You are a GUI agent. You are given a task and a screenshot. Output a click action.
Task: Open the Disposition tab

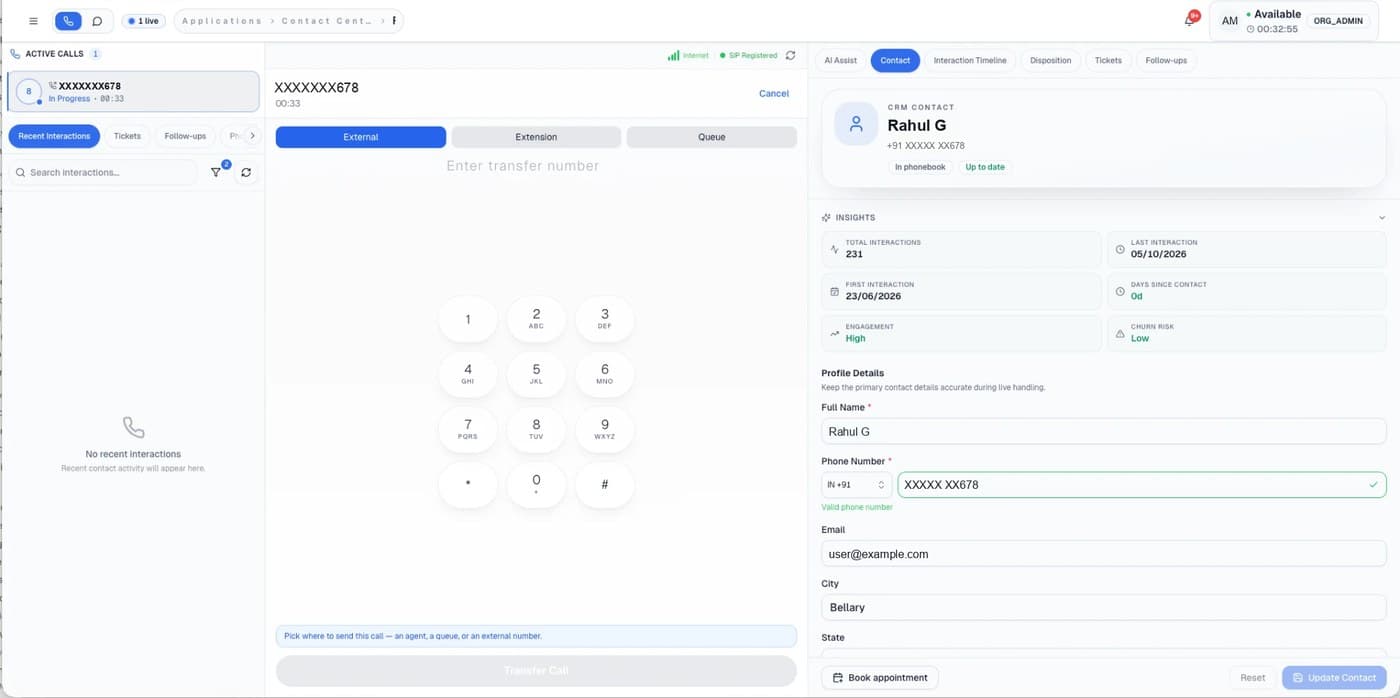pyautogui.click(x=1050, y=60)
